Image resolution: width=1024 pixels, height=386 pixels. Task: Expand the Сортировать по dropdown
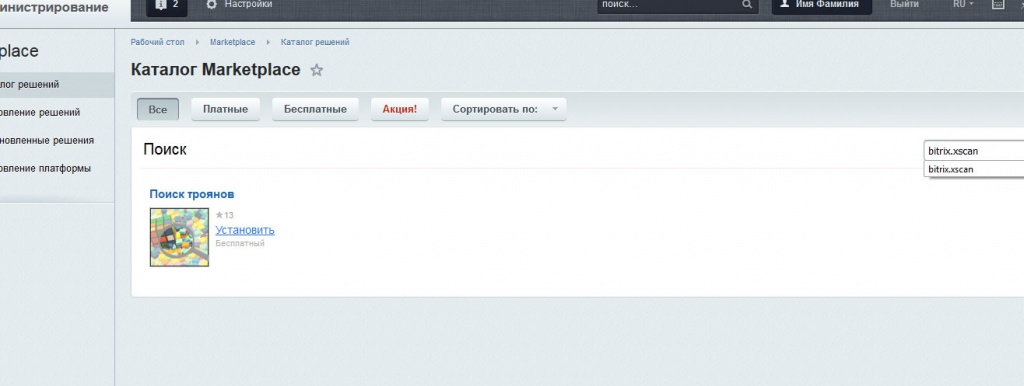pyautogui.click(x=504, y=109)
